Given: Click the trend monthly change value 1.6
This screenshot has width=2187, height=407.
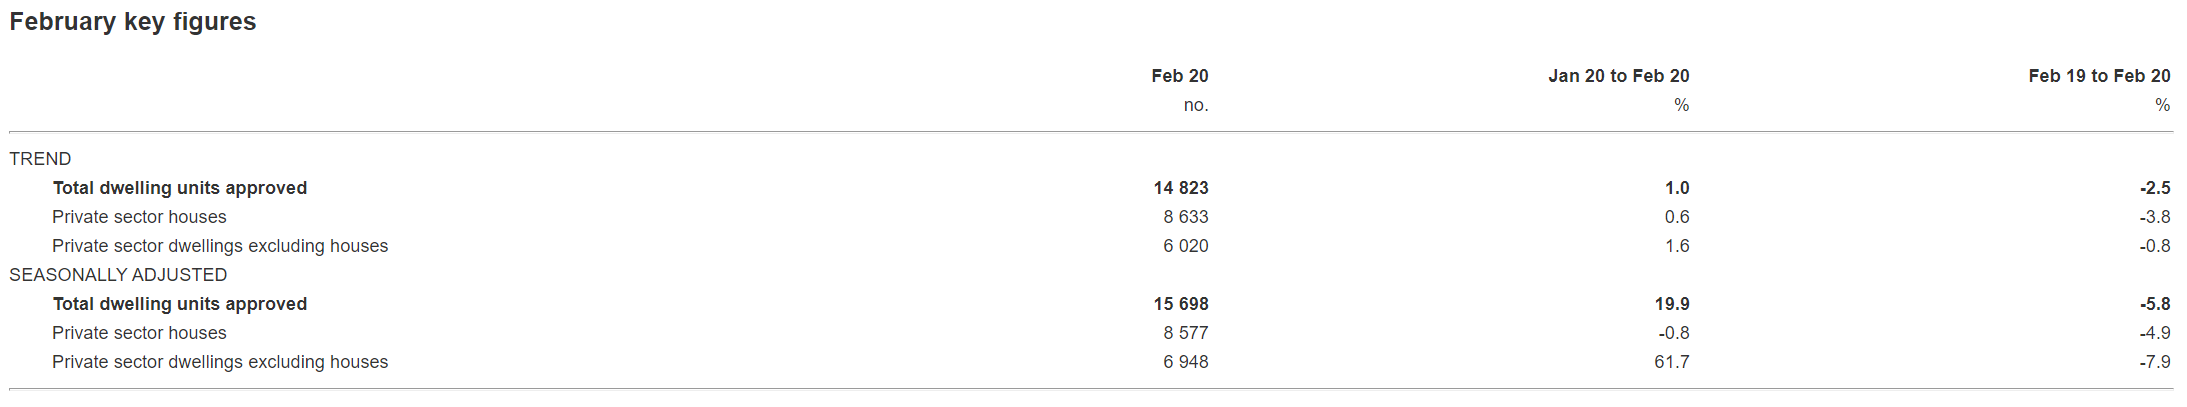Looking at the screenshot, I should click(x=1676, y=246).
